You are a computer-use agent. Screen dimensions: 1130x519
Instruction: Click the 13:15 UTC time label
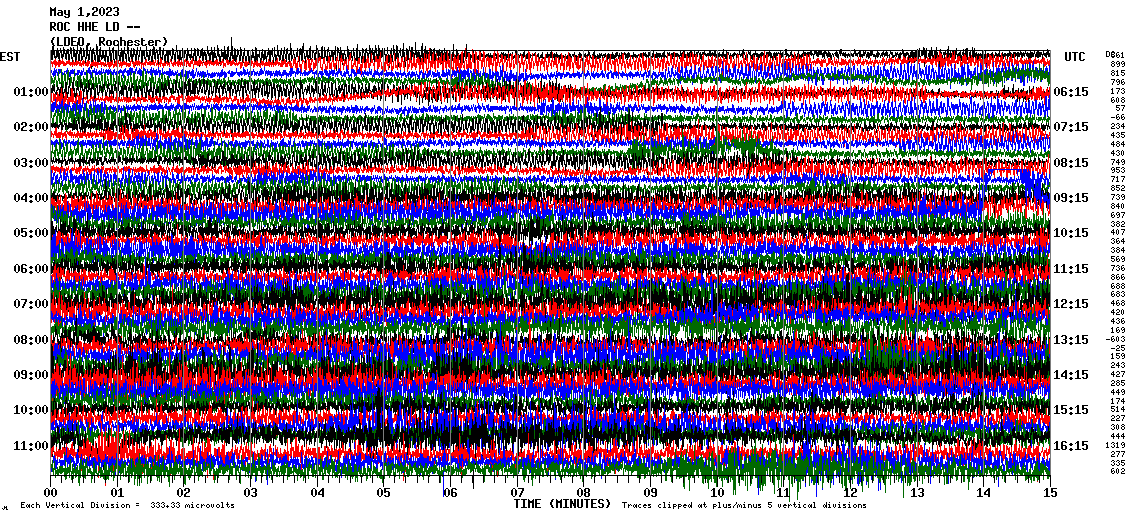tap(1071, 340)
